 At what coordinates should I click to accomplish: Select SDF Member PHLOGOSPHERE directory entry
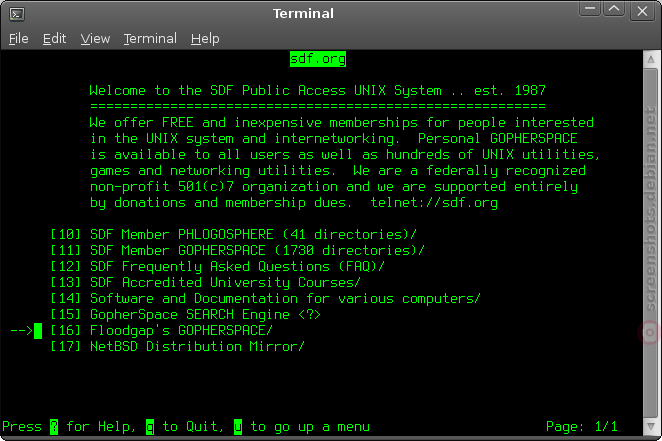(x=233, y=235)
